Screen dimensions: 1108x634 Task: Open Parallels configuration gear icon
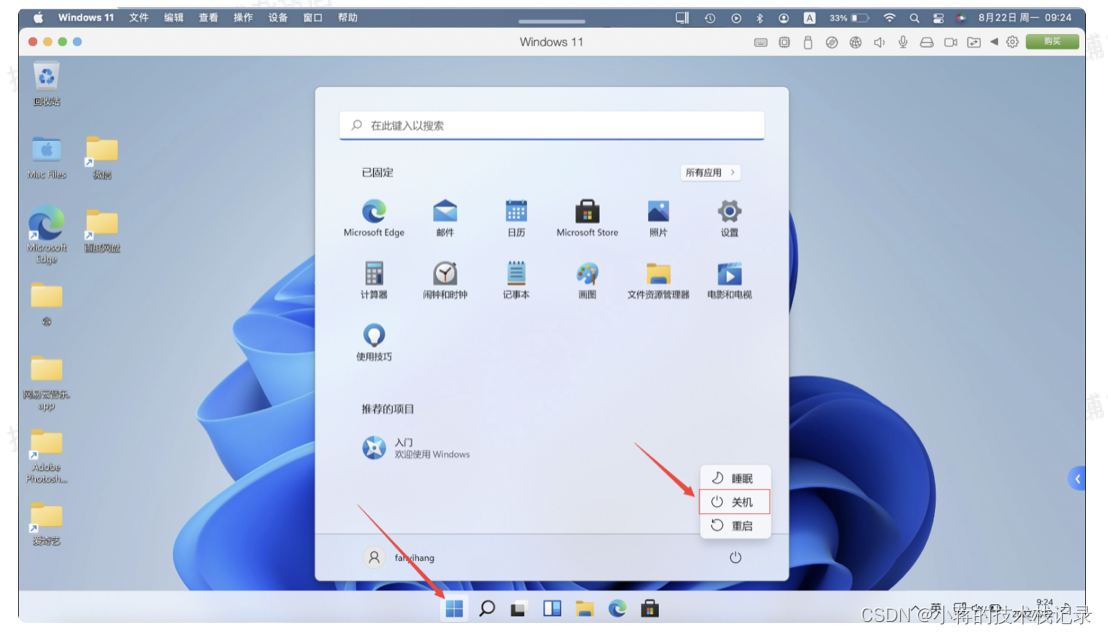click(x=1013, y=42)
